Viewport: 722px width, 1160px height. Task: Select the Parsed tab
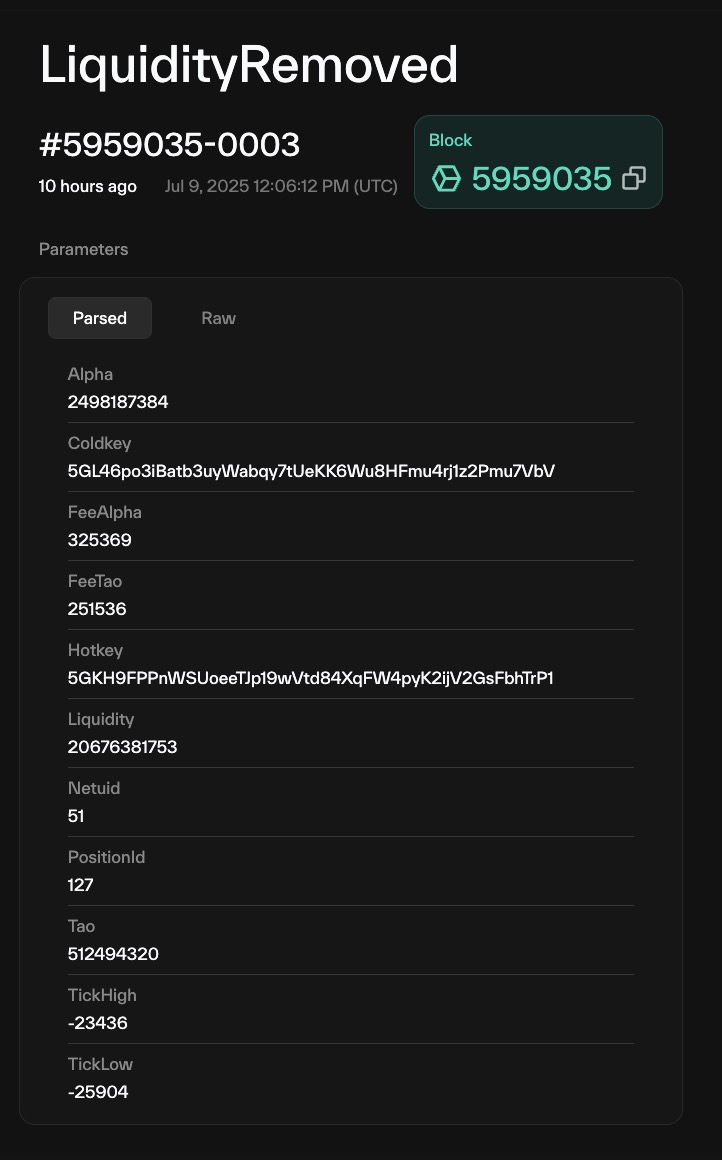(x=100, y=318)
